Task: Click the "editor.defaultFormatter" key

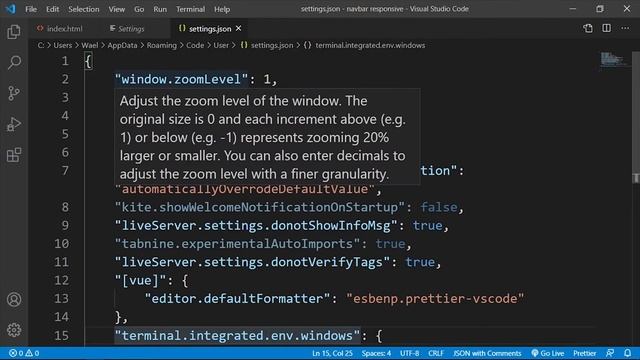Action: coord(237,299)
